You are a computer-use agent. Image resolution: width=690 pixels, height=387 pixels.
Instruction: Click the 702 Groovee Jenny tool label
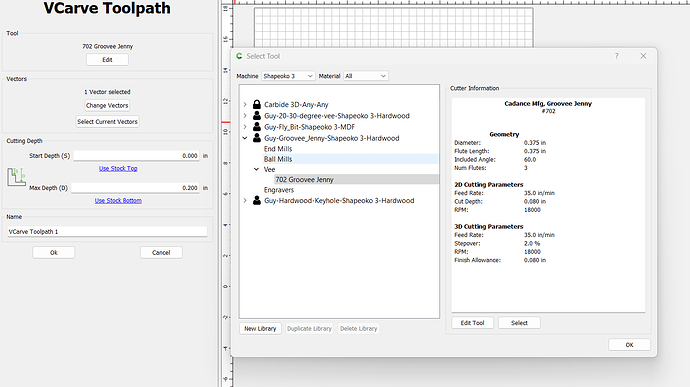(x=107, y=46)
